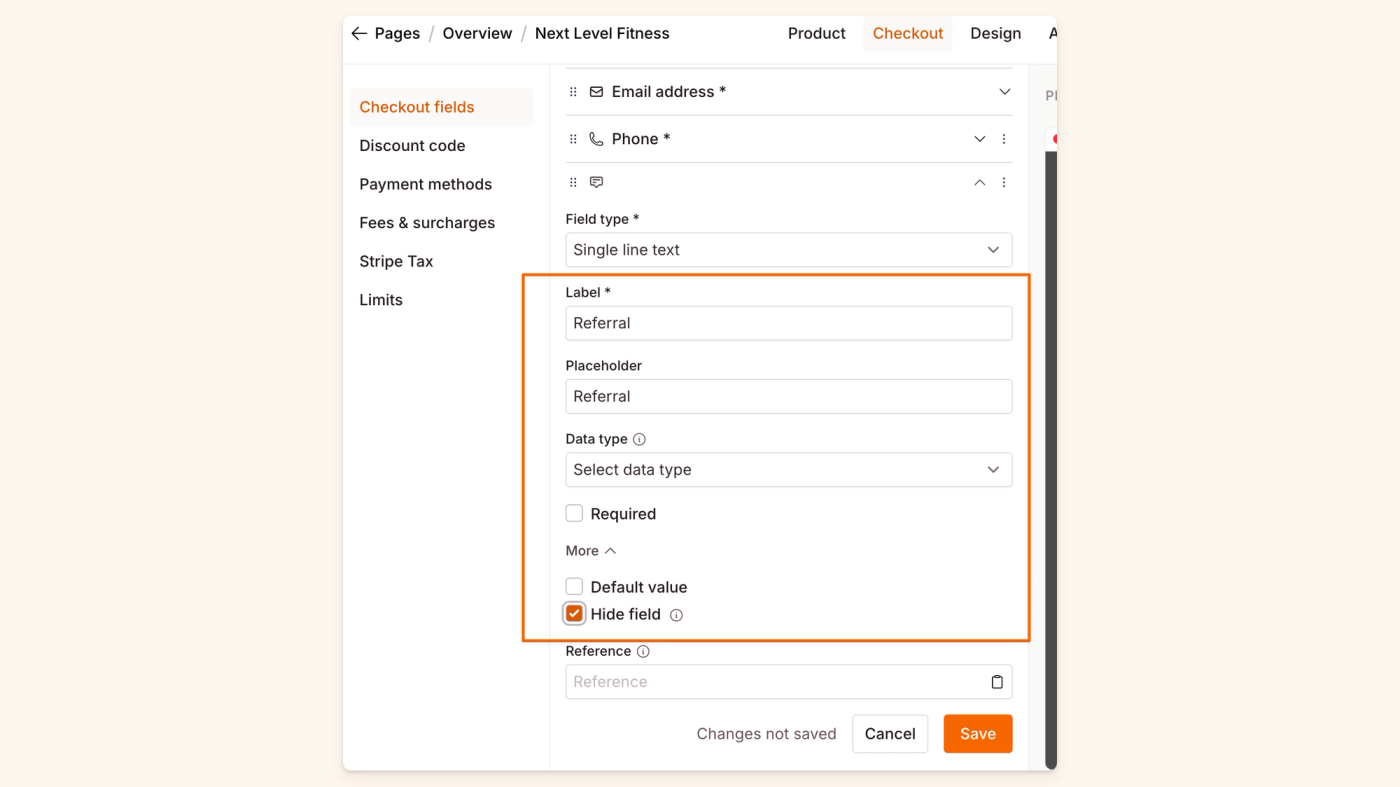Image resolution: width=1400 pixels, height=787 pixels.
Task: Click the envelope icon beside Email address
Action: pyautogui.click(x=596, y=92)
